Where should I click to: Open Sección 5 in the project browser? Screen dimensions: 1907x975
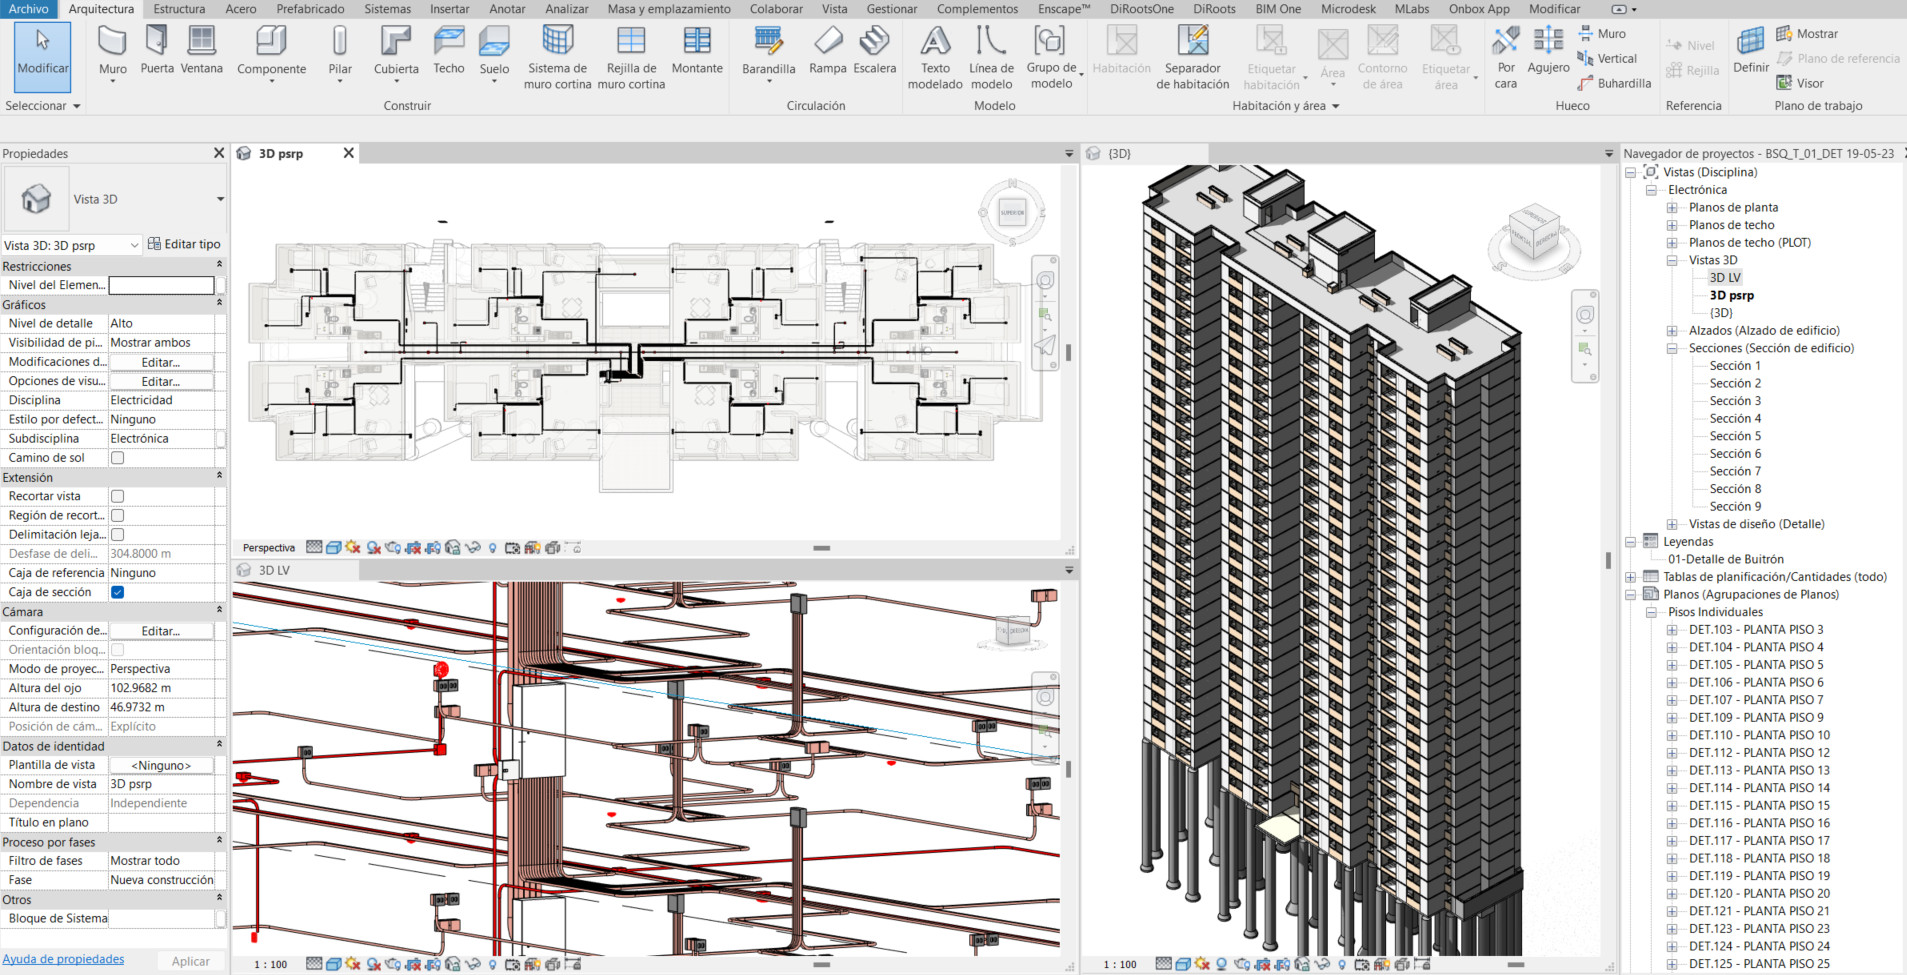[x=1735, y=436]
